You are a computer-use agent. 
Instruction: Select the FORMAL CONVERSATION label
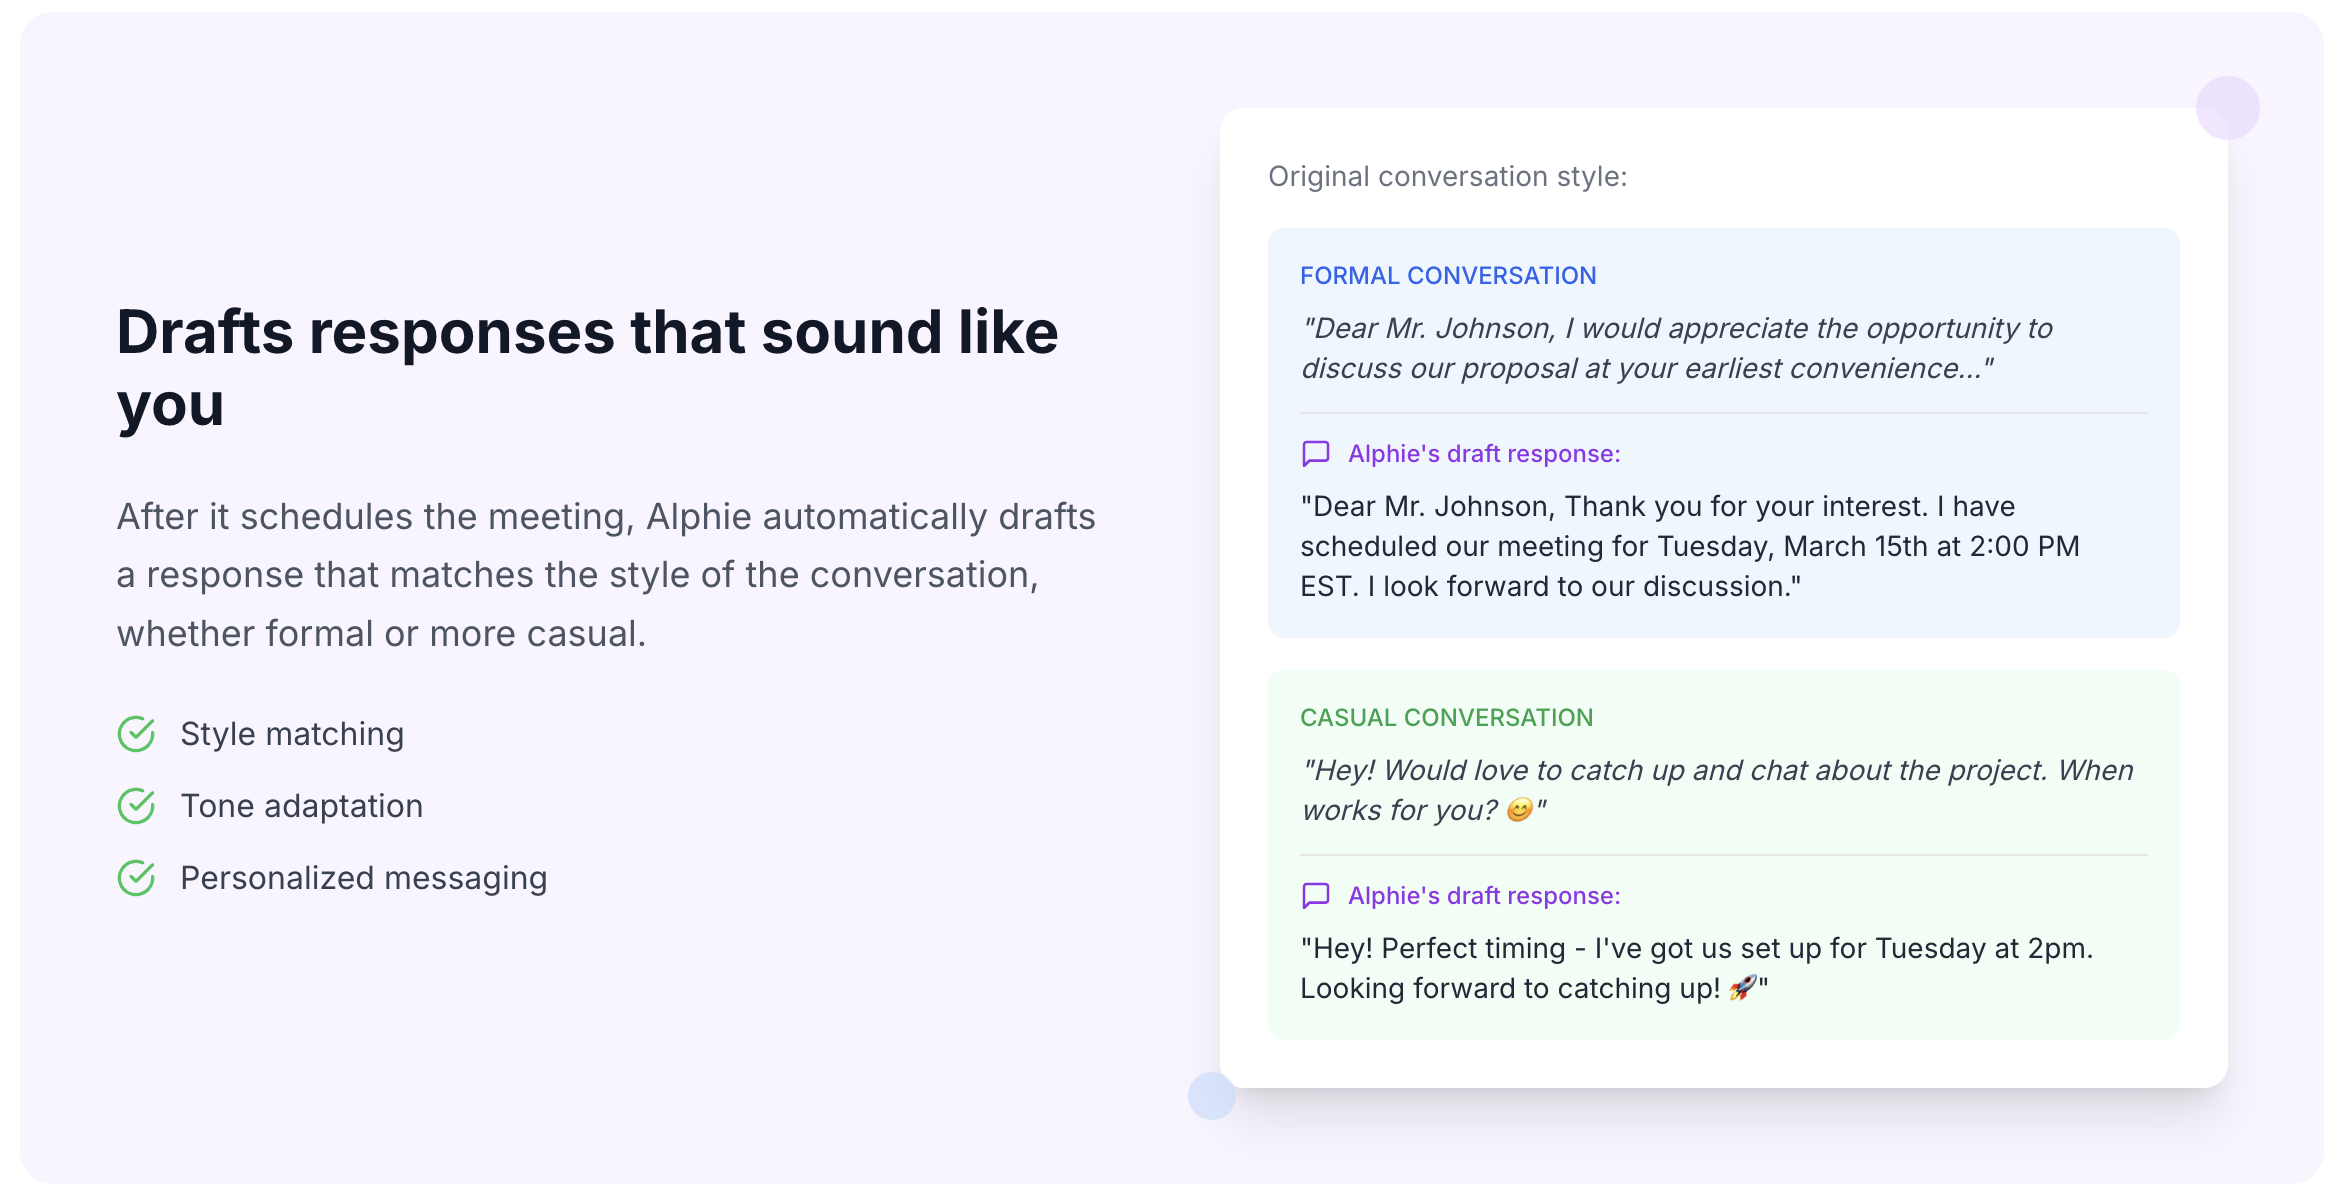pos(1448,276)
